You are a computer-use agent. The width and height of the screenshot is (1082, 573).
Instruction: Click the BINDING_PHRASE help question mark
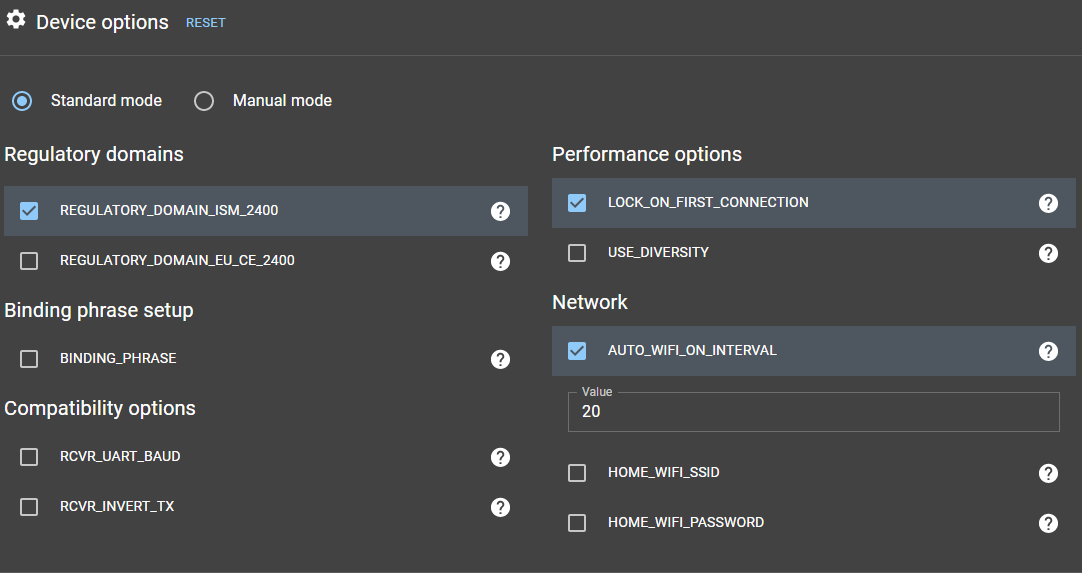coord(500,359)
